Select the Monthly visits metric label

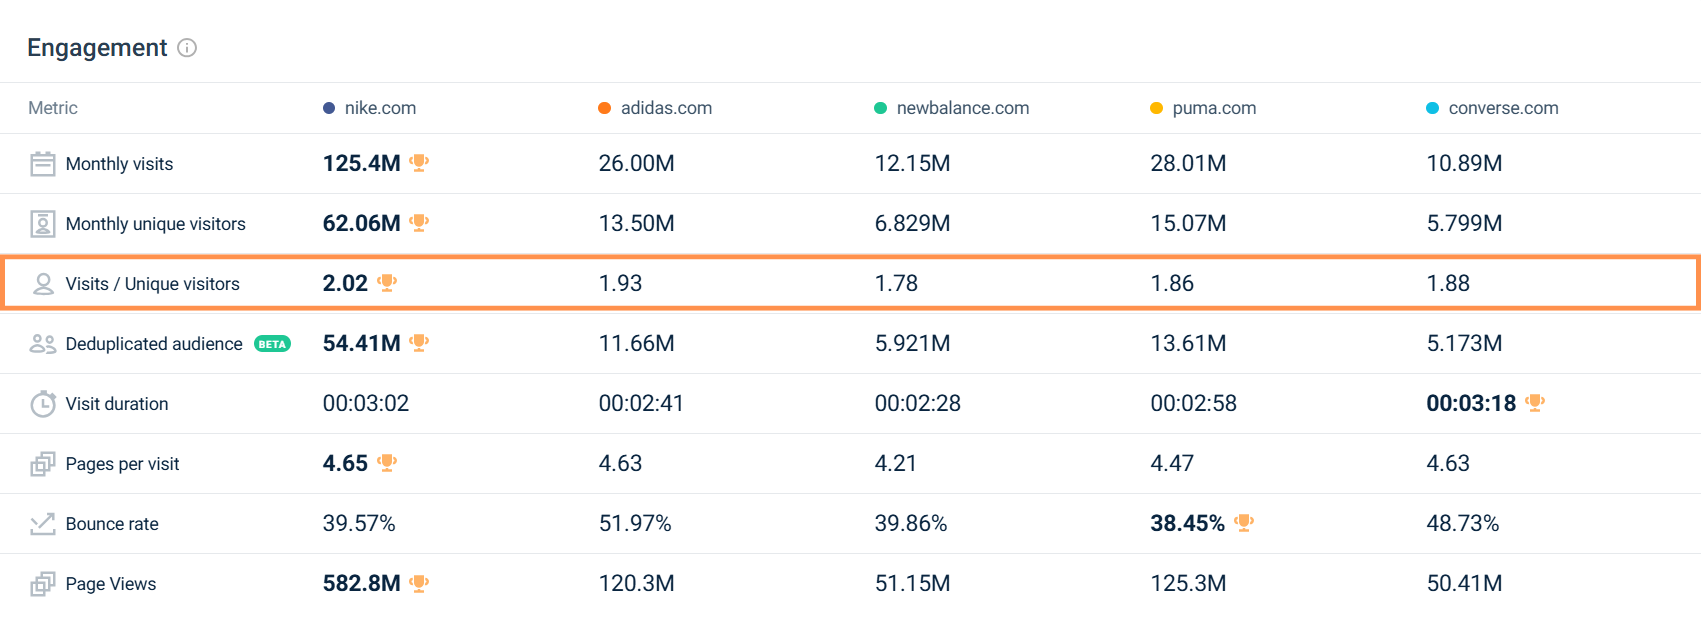coord(119,164)
